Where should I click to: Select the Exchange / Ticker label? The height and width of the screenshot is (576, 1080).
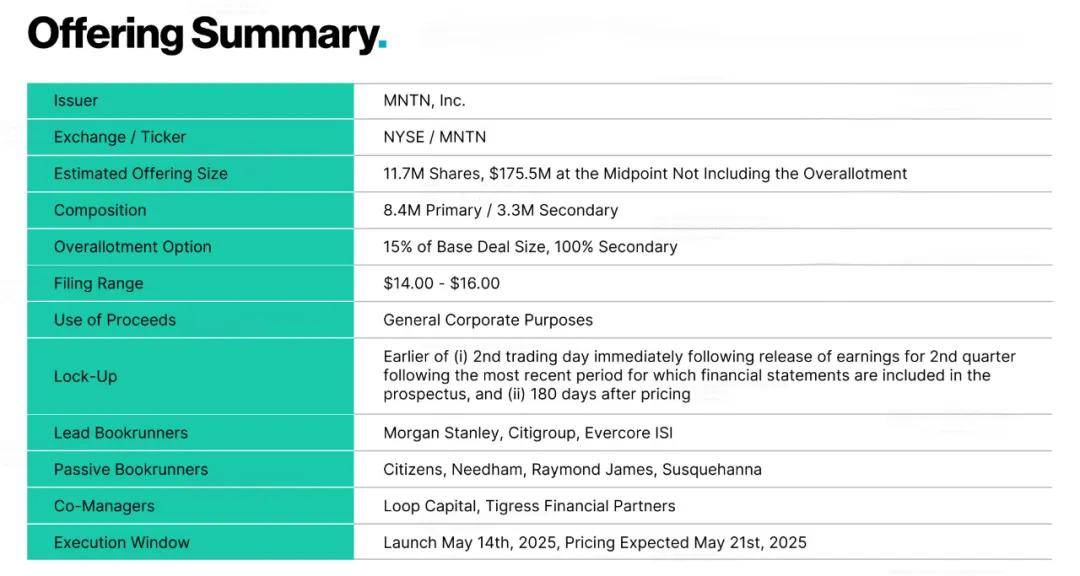tap(120, 137)
